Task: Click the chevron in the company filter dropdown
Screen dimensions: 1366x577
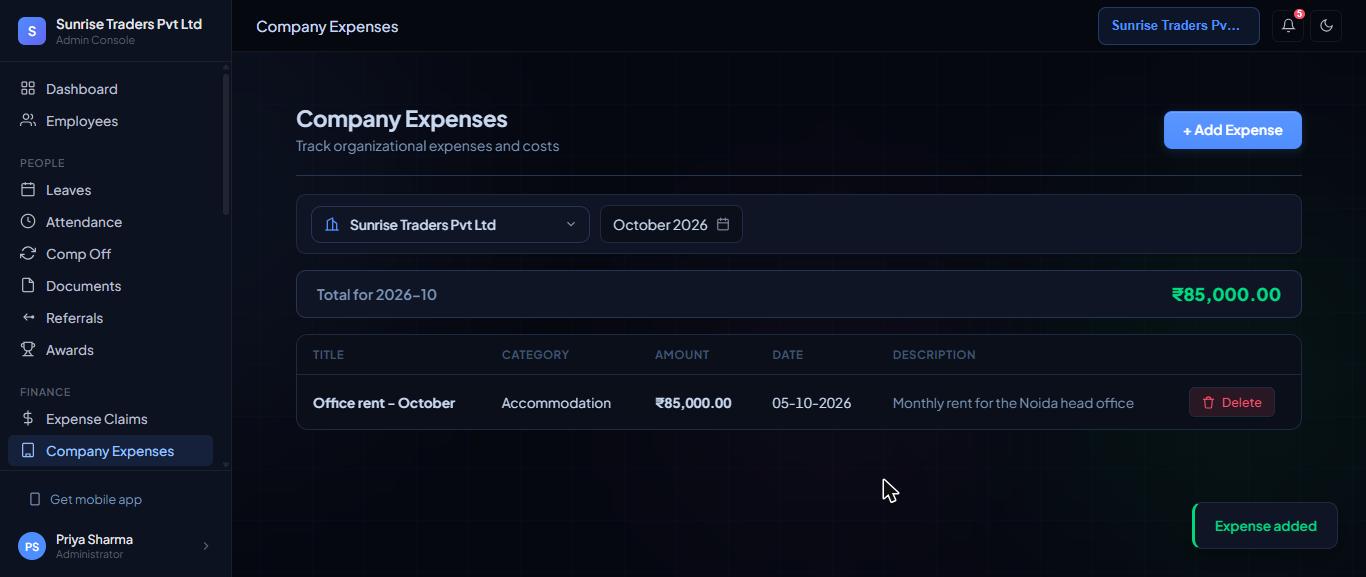Action: click(x=571, y=225)
